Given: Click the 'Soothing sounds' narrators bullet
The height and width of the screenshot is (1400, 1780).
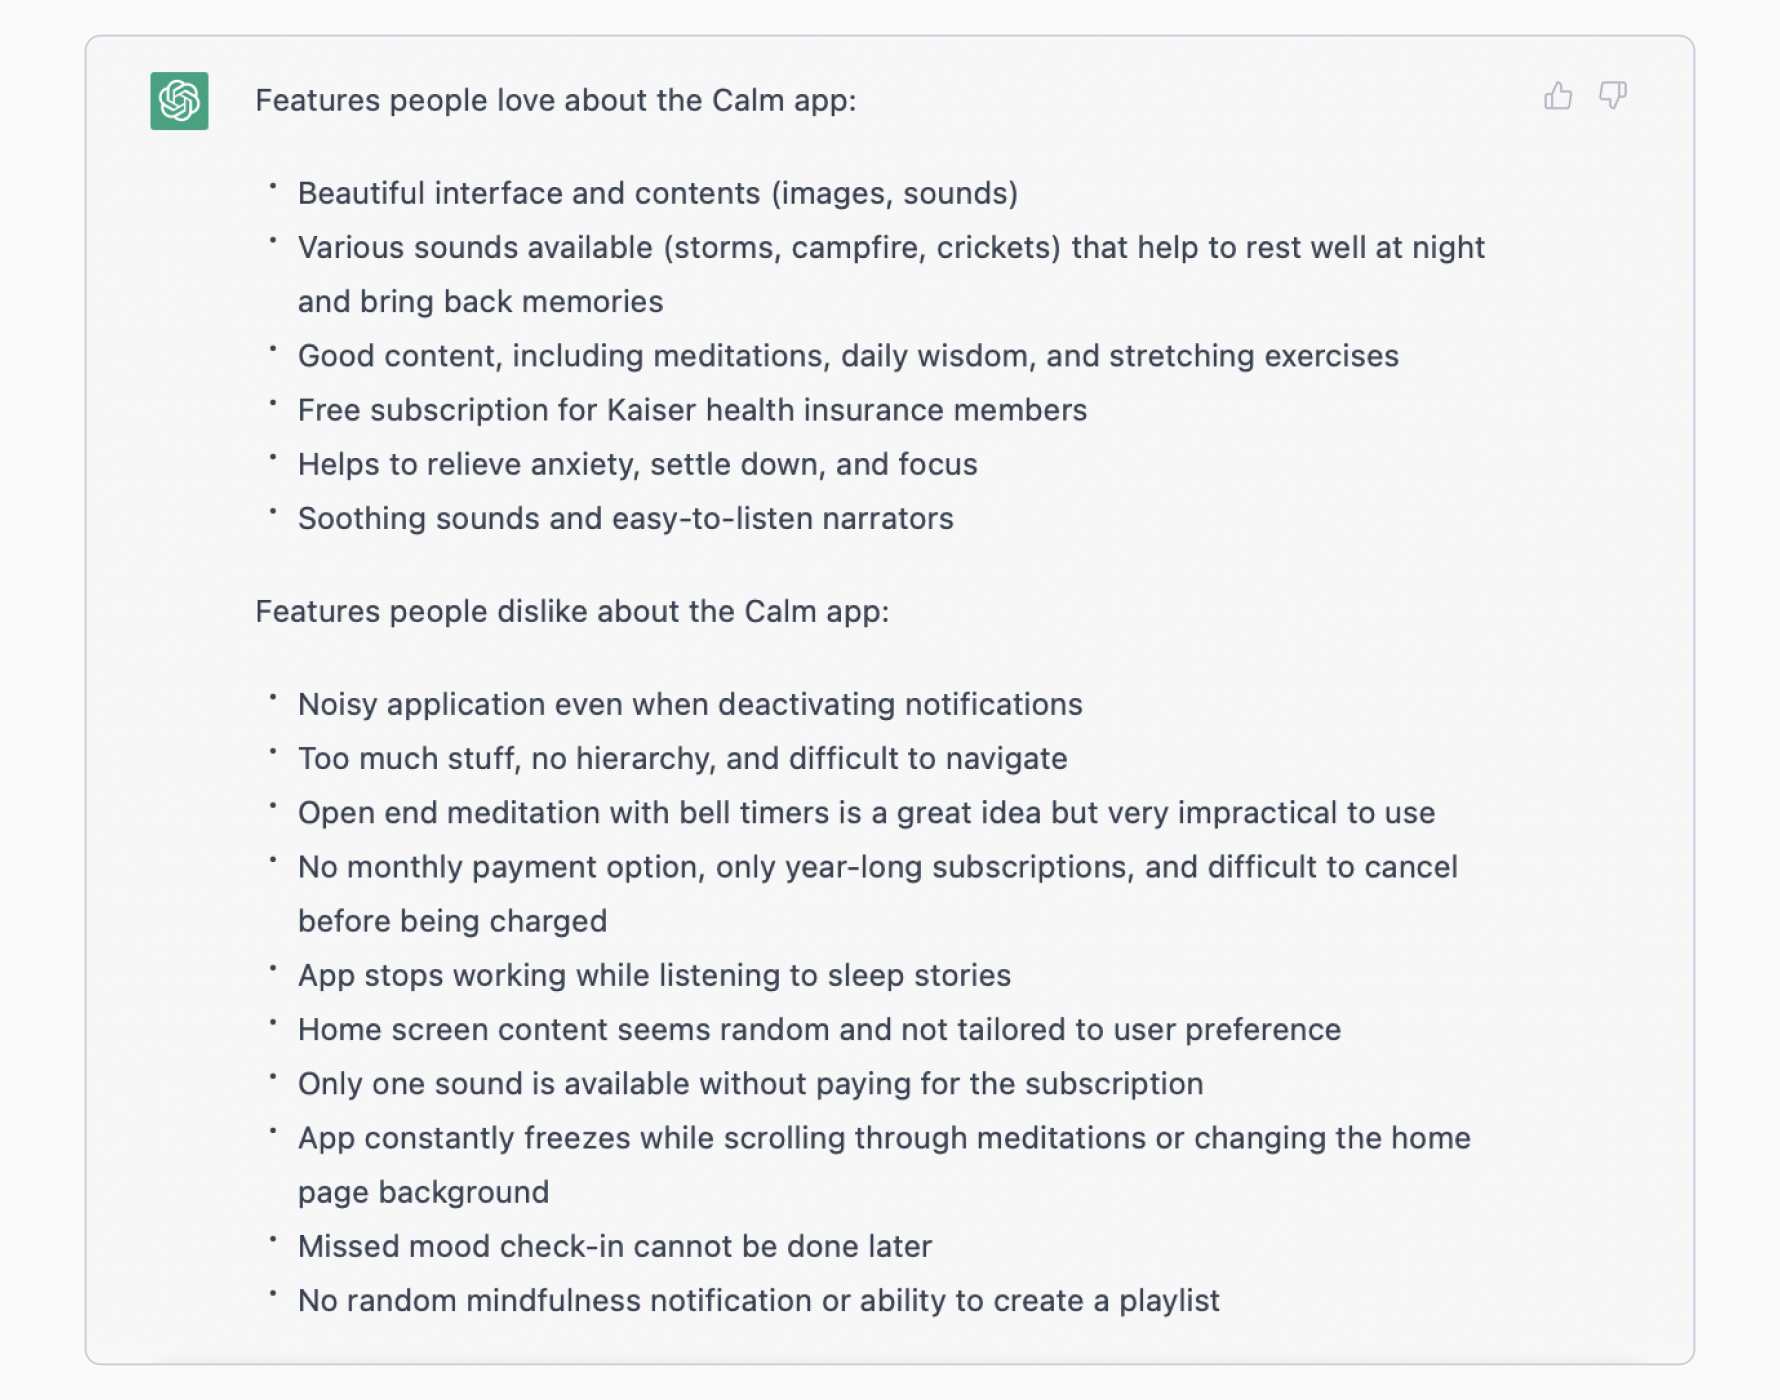Looking at the screenshot, I should (625, 519).
